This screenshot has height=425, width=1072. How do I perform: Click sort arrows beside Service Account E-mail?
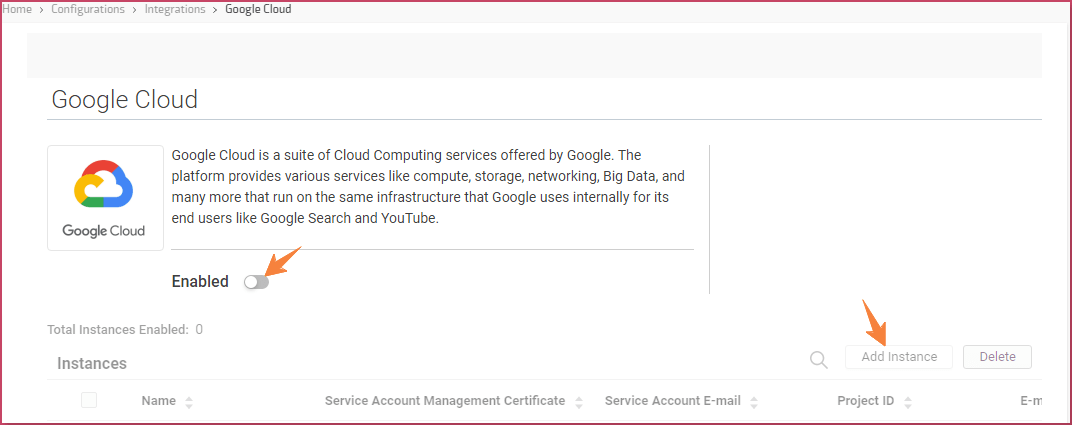pyautogui.click(x=754, y=402)
